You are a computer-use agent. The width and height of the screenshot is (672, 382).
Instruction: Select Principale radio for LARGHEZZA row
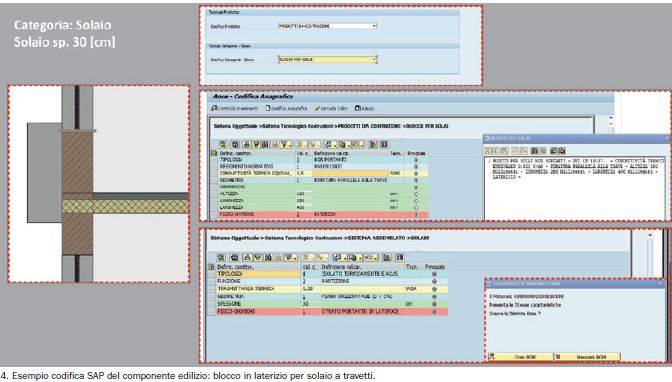point(416,208)
